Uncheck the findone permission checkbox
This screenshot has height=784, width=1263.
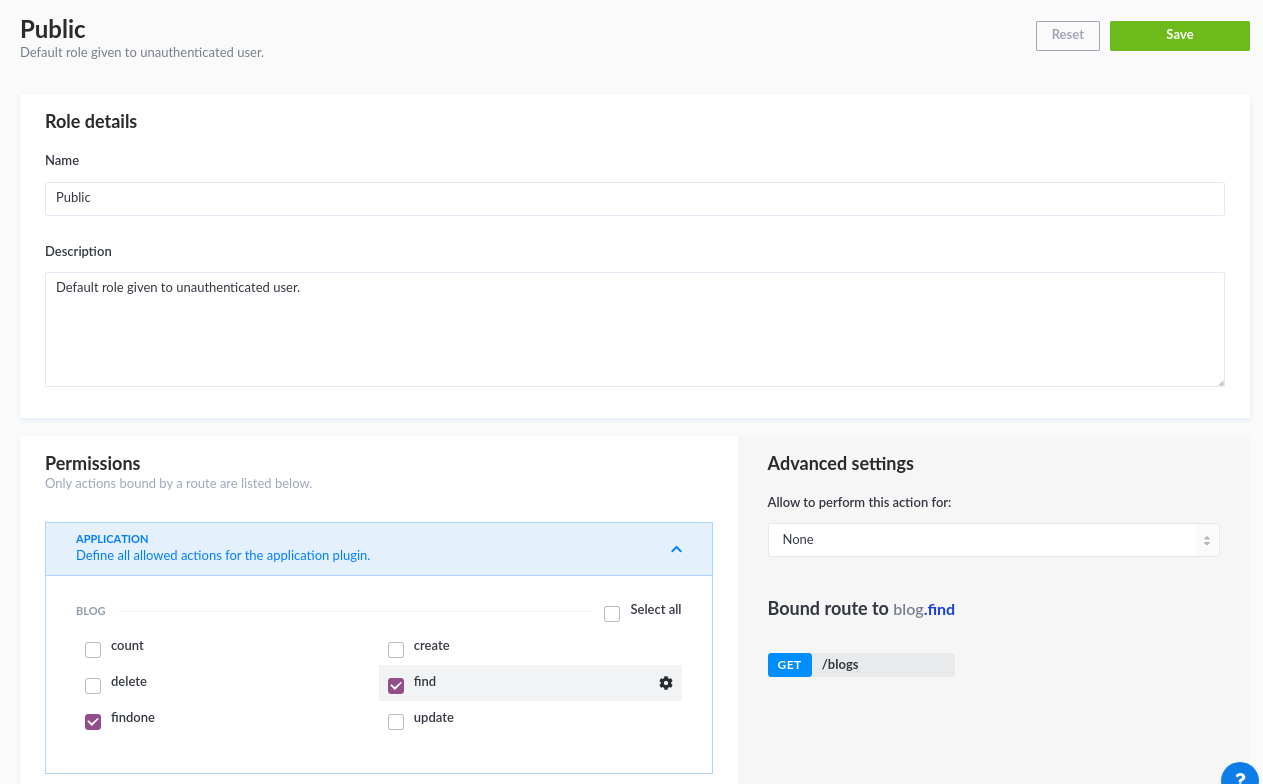[93, 722]
